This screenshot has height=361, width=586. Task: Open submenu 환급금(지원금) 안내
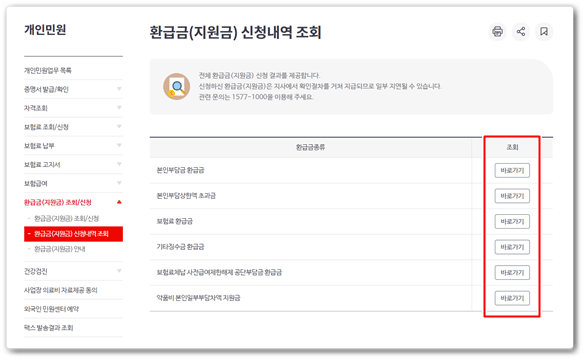pyautogui.click(x=60, y=249)
